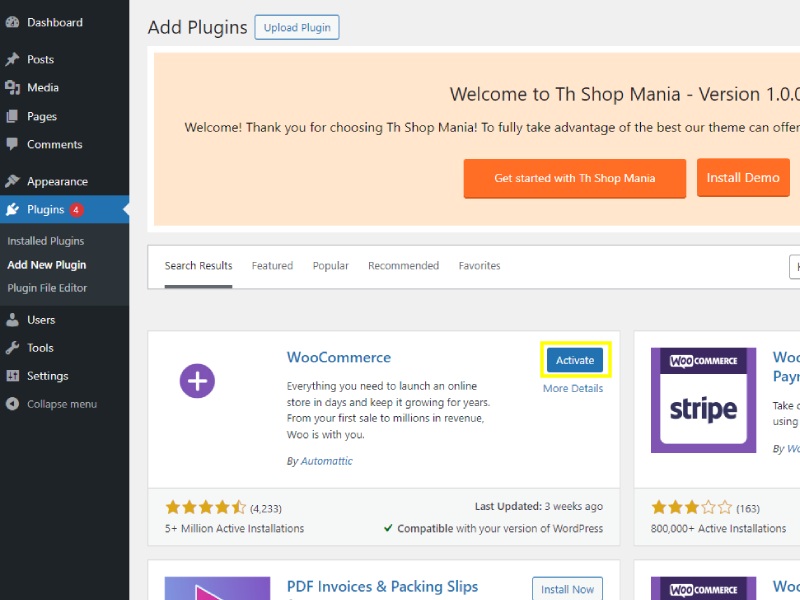800x600 pixels.
Task: Click the "Last Updated: 3 weeks ago" text
Action: pyautogui.click(x=539, y=507)
